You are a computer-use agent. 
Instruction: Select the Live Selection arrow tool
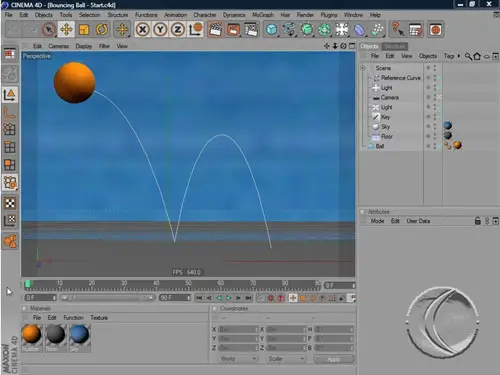49,30
